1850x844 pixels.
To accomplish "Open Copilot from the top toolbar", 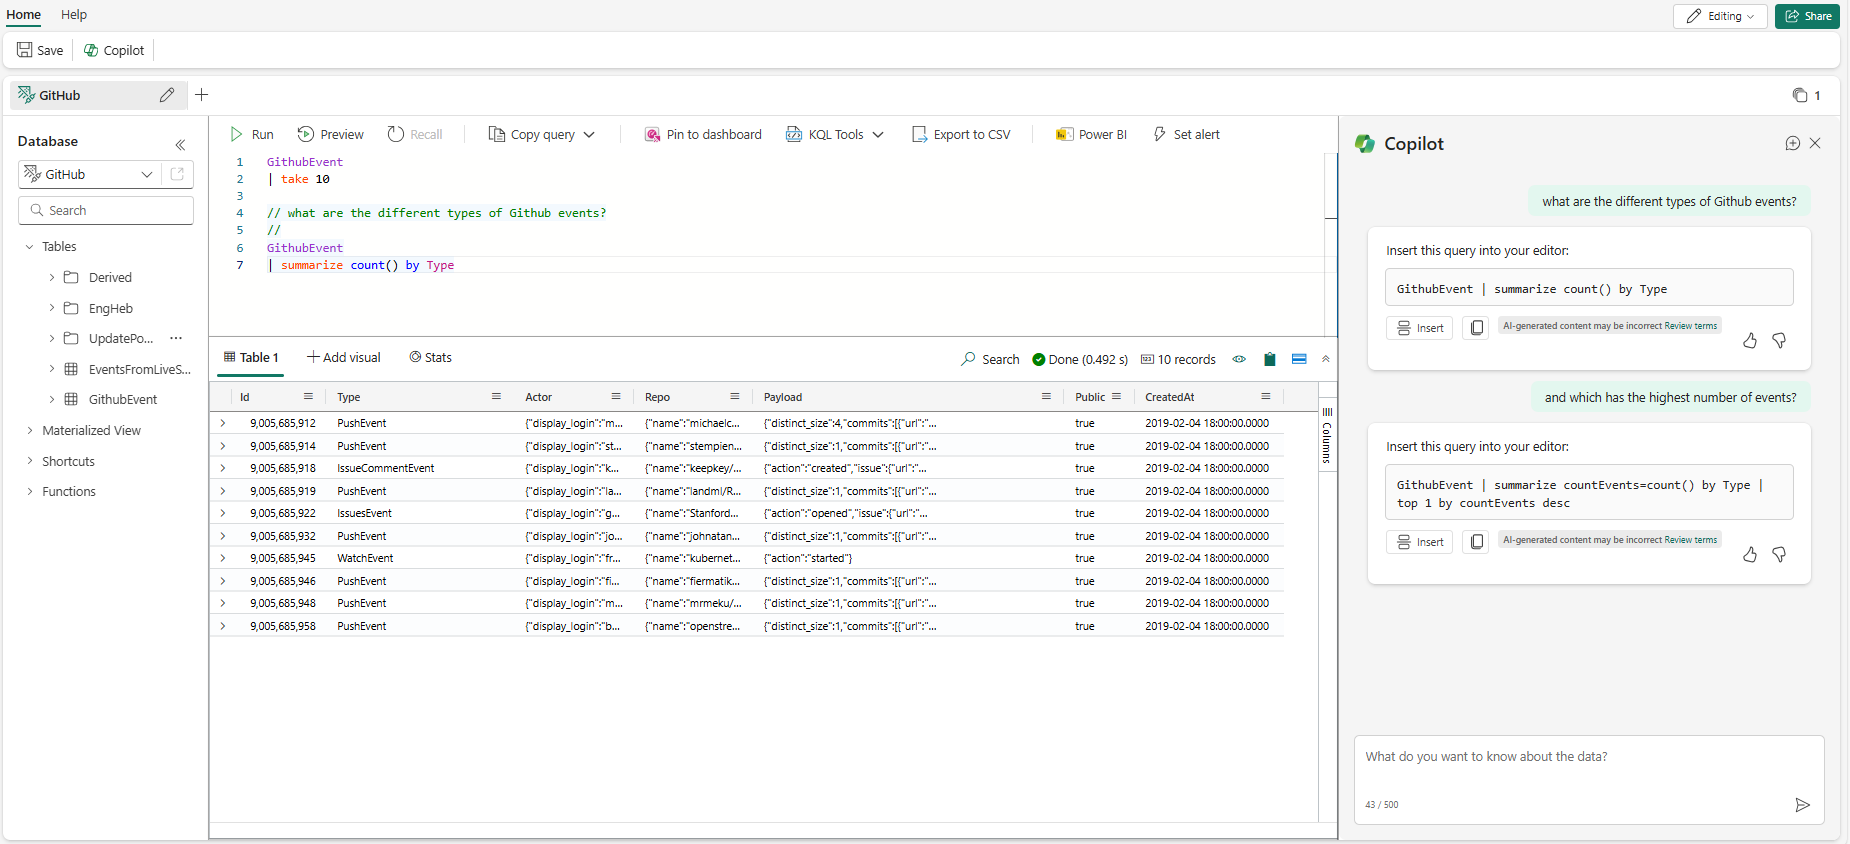I will tap(114, 50).
